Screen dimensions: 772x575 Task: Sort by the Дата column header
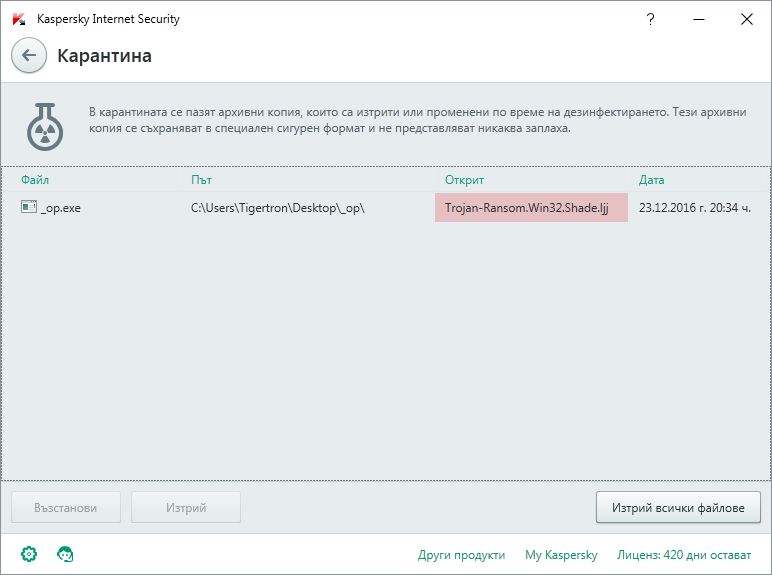[x=651, y=180]
